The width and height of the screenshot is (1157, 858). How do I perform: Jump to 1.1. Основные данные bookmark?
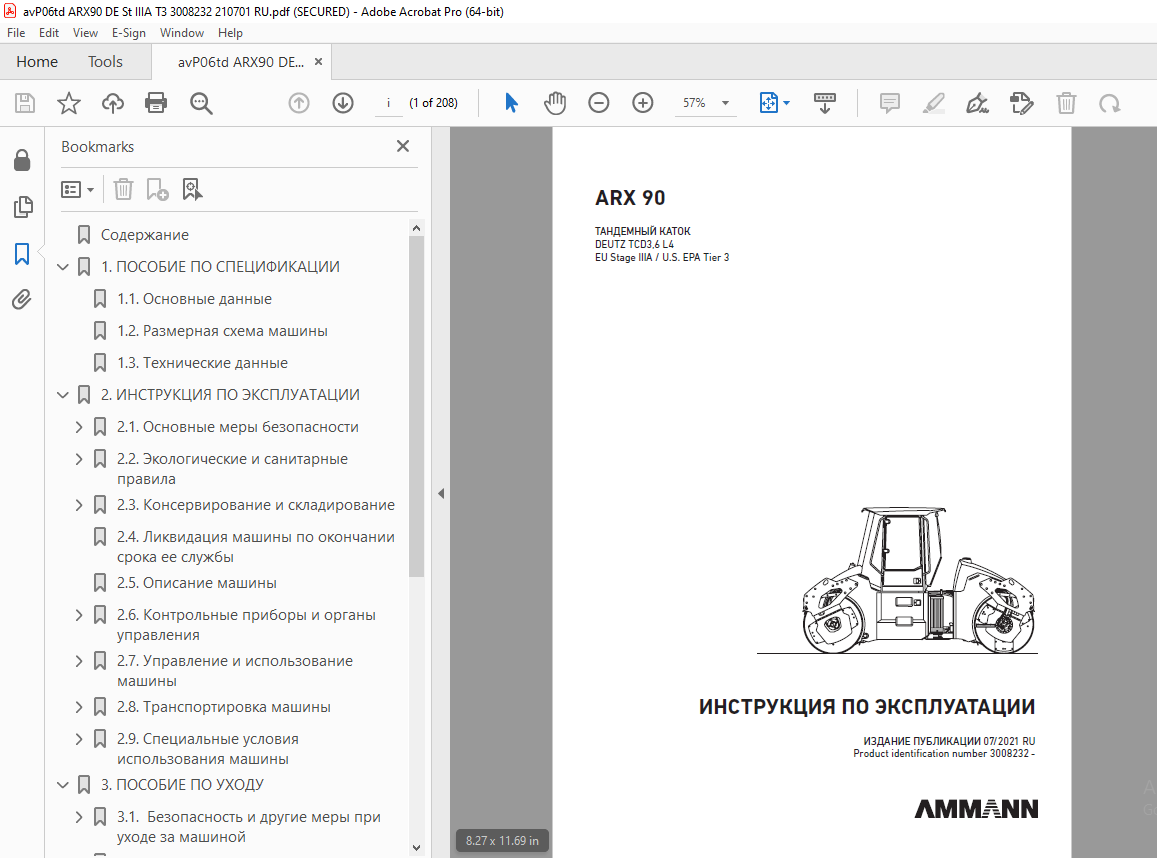[194, 299]
